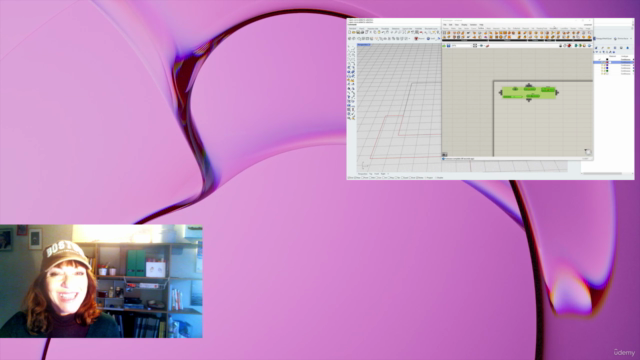The image size is (640, 360).
Task: Click the small widget icon at canvas bottom-left
Action: 444,155
